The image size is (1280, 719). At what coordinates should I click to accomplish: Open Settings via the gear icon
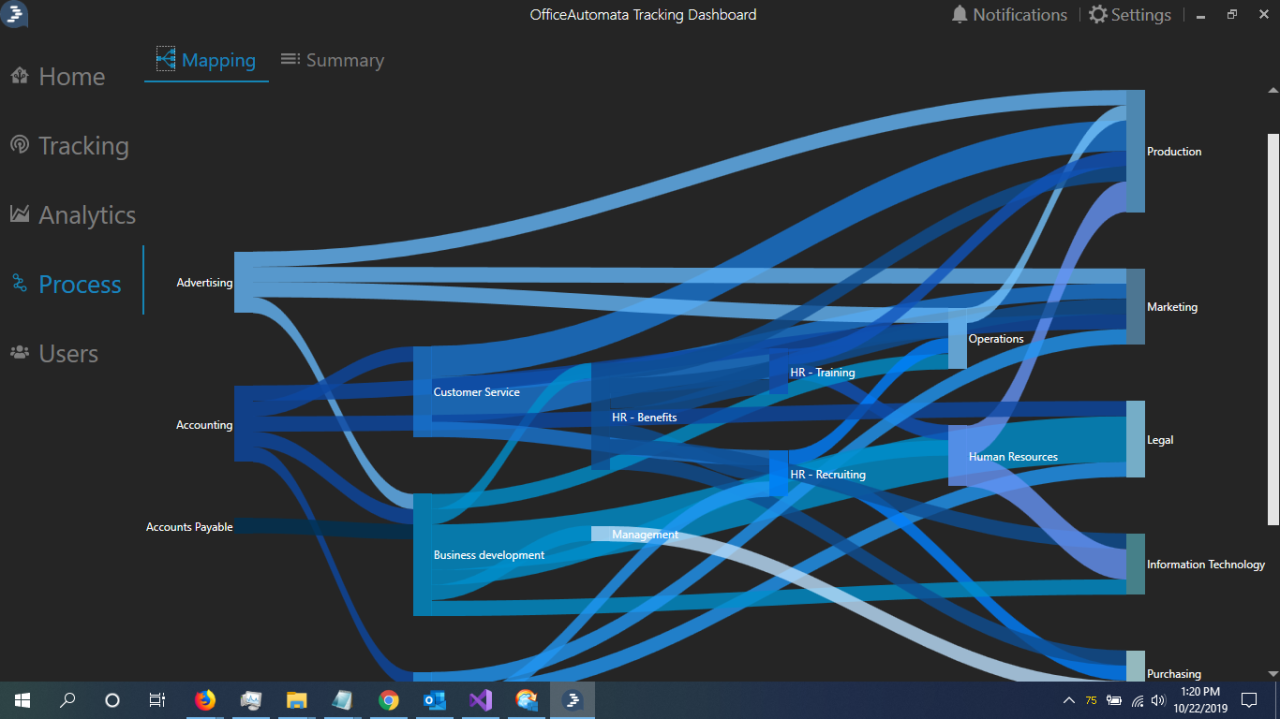point(1098,15)
